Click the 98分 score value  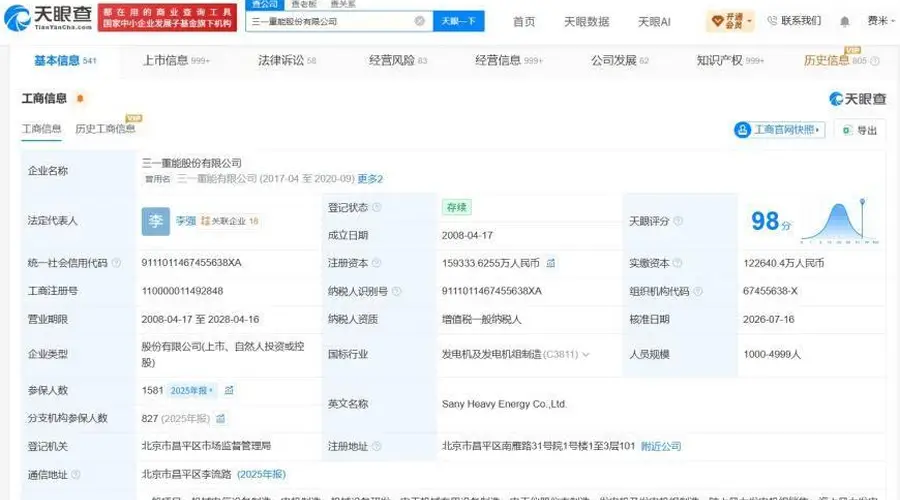tap(770, 221)
